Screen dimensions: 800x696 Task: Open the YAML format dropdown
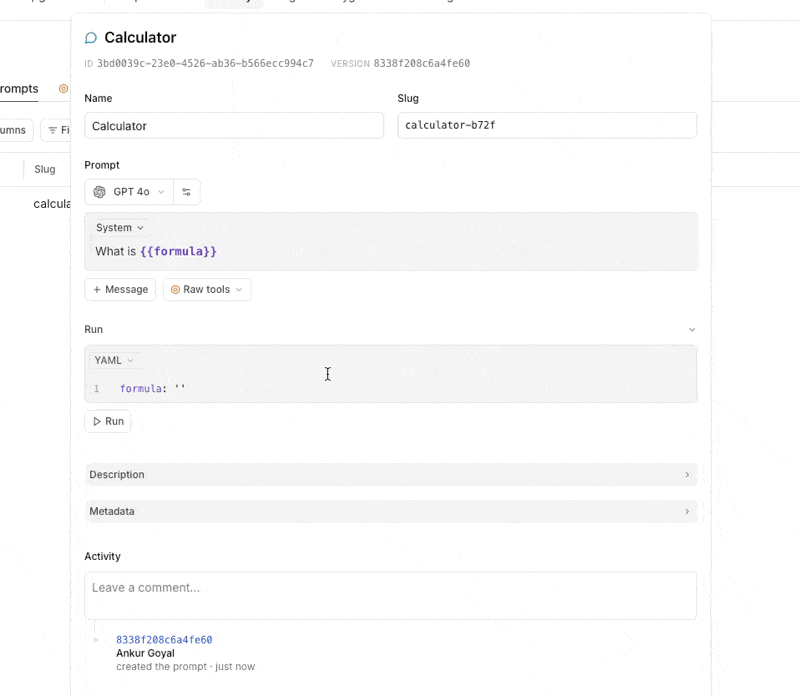114,360
